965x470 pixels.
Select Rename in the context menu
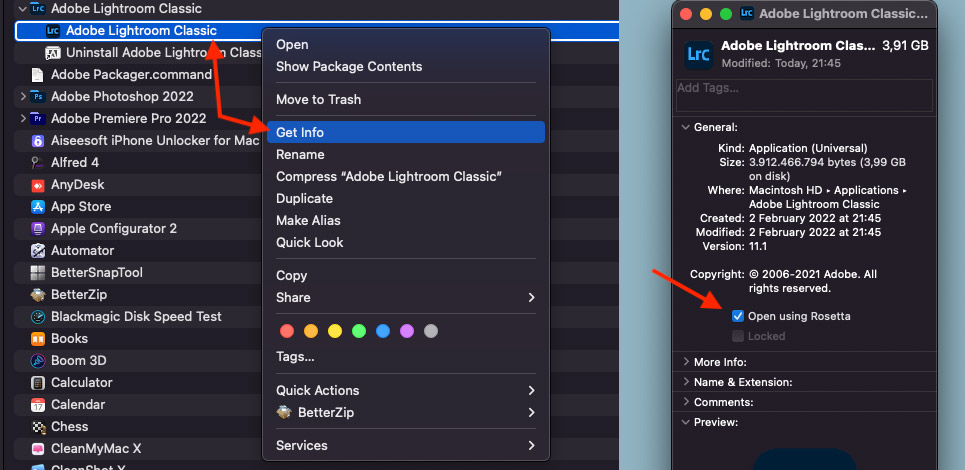pos(406,154)
